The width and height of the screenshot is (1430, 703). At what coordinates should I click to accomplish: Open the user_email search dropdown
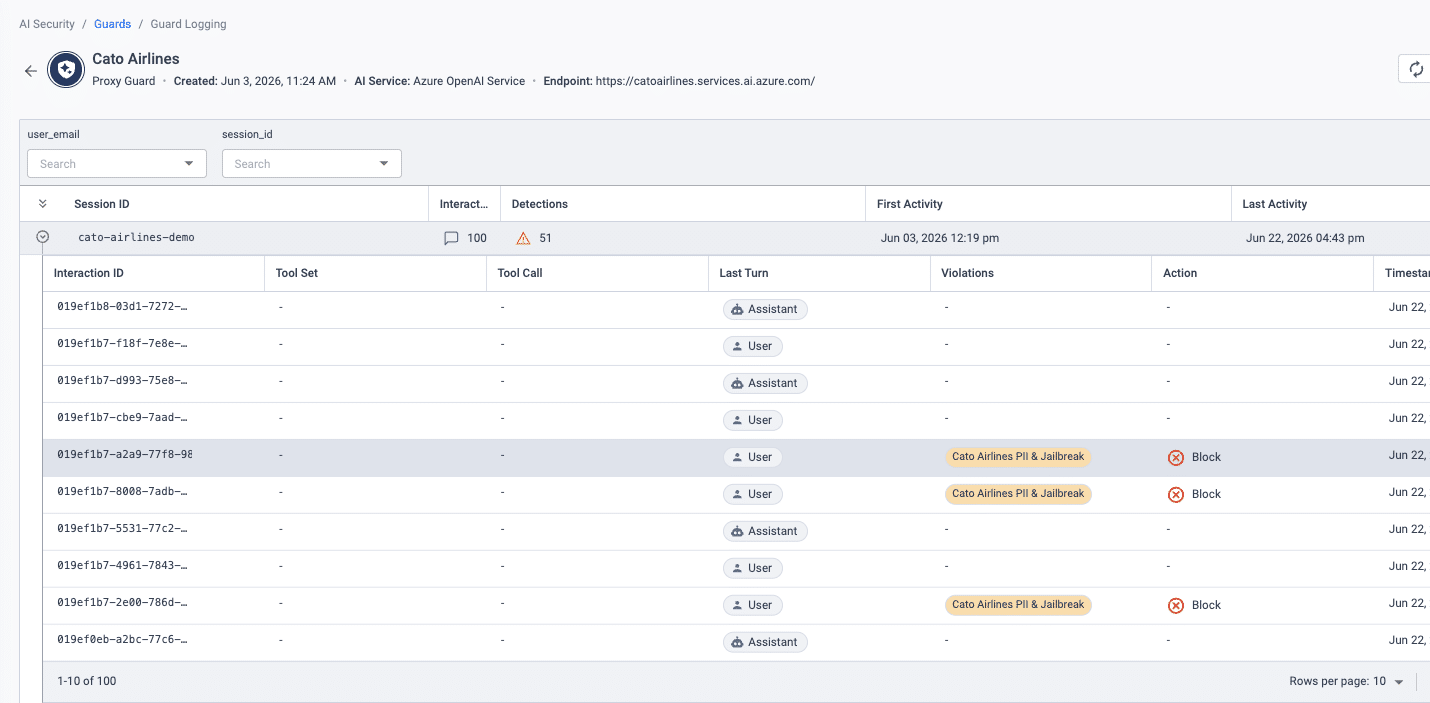click(117, 164)
